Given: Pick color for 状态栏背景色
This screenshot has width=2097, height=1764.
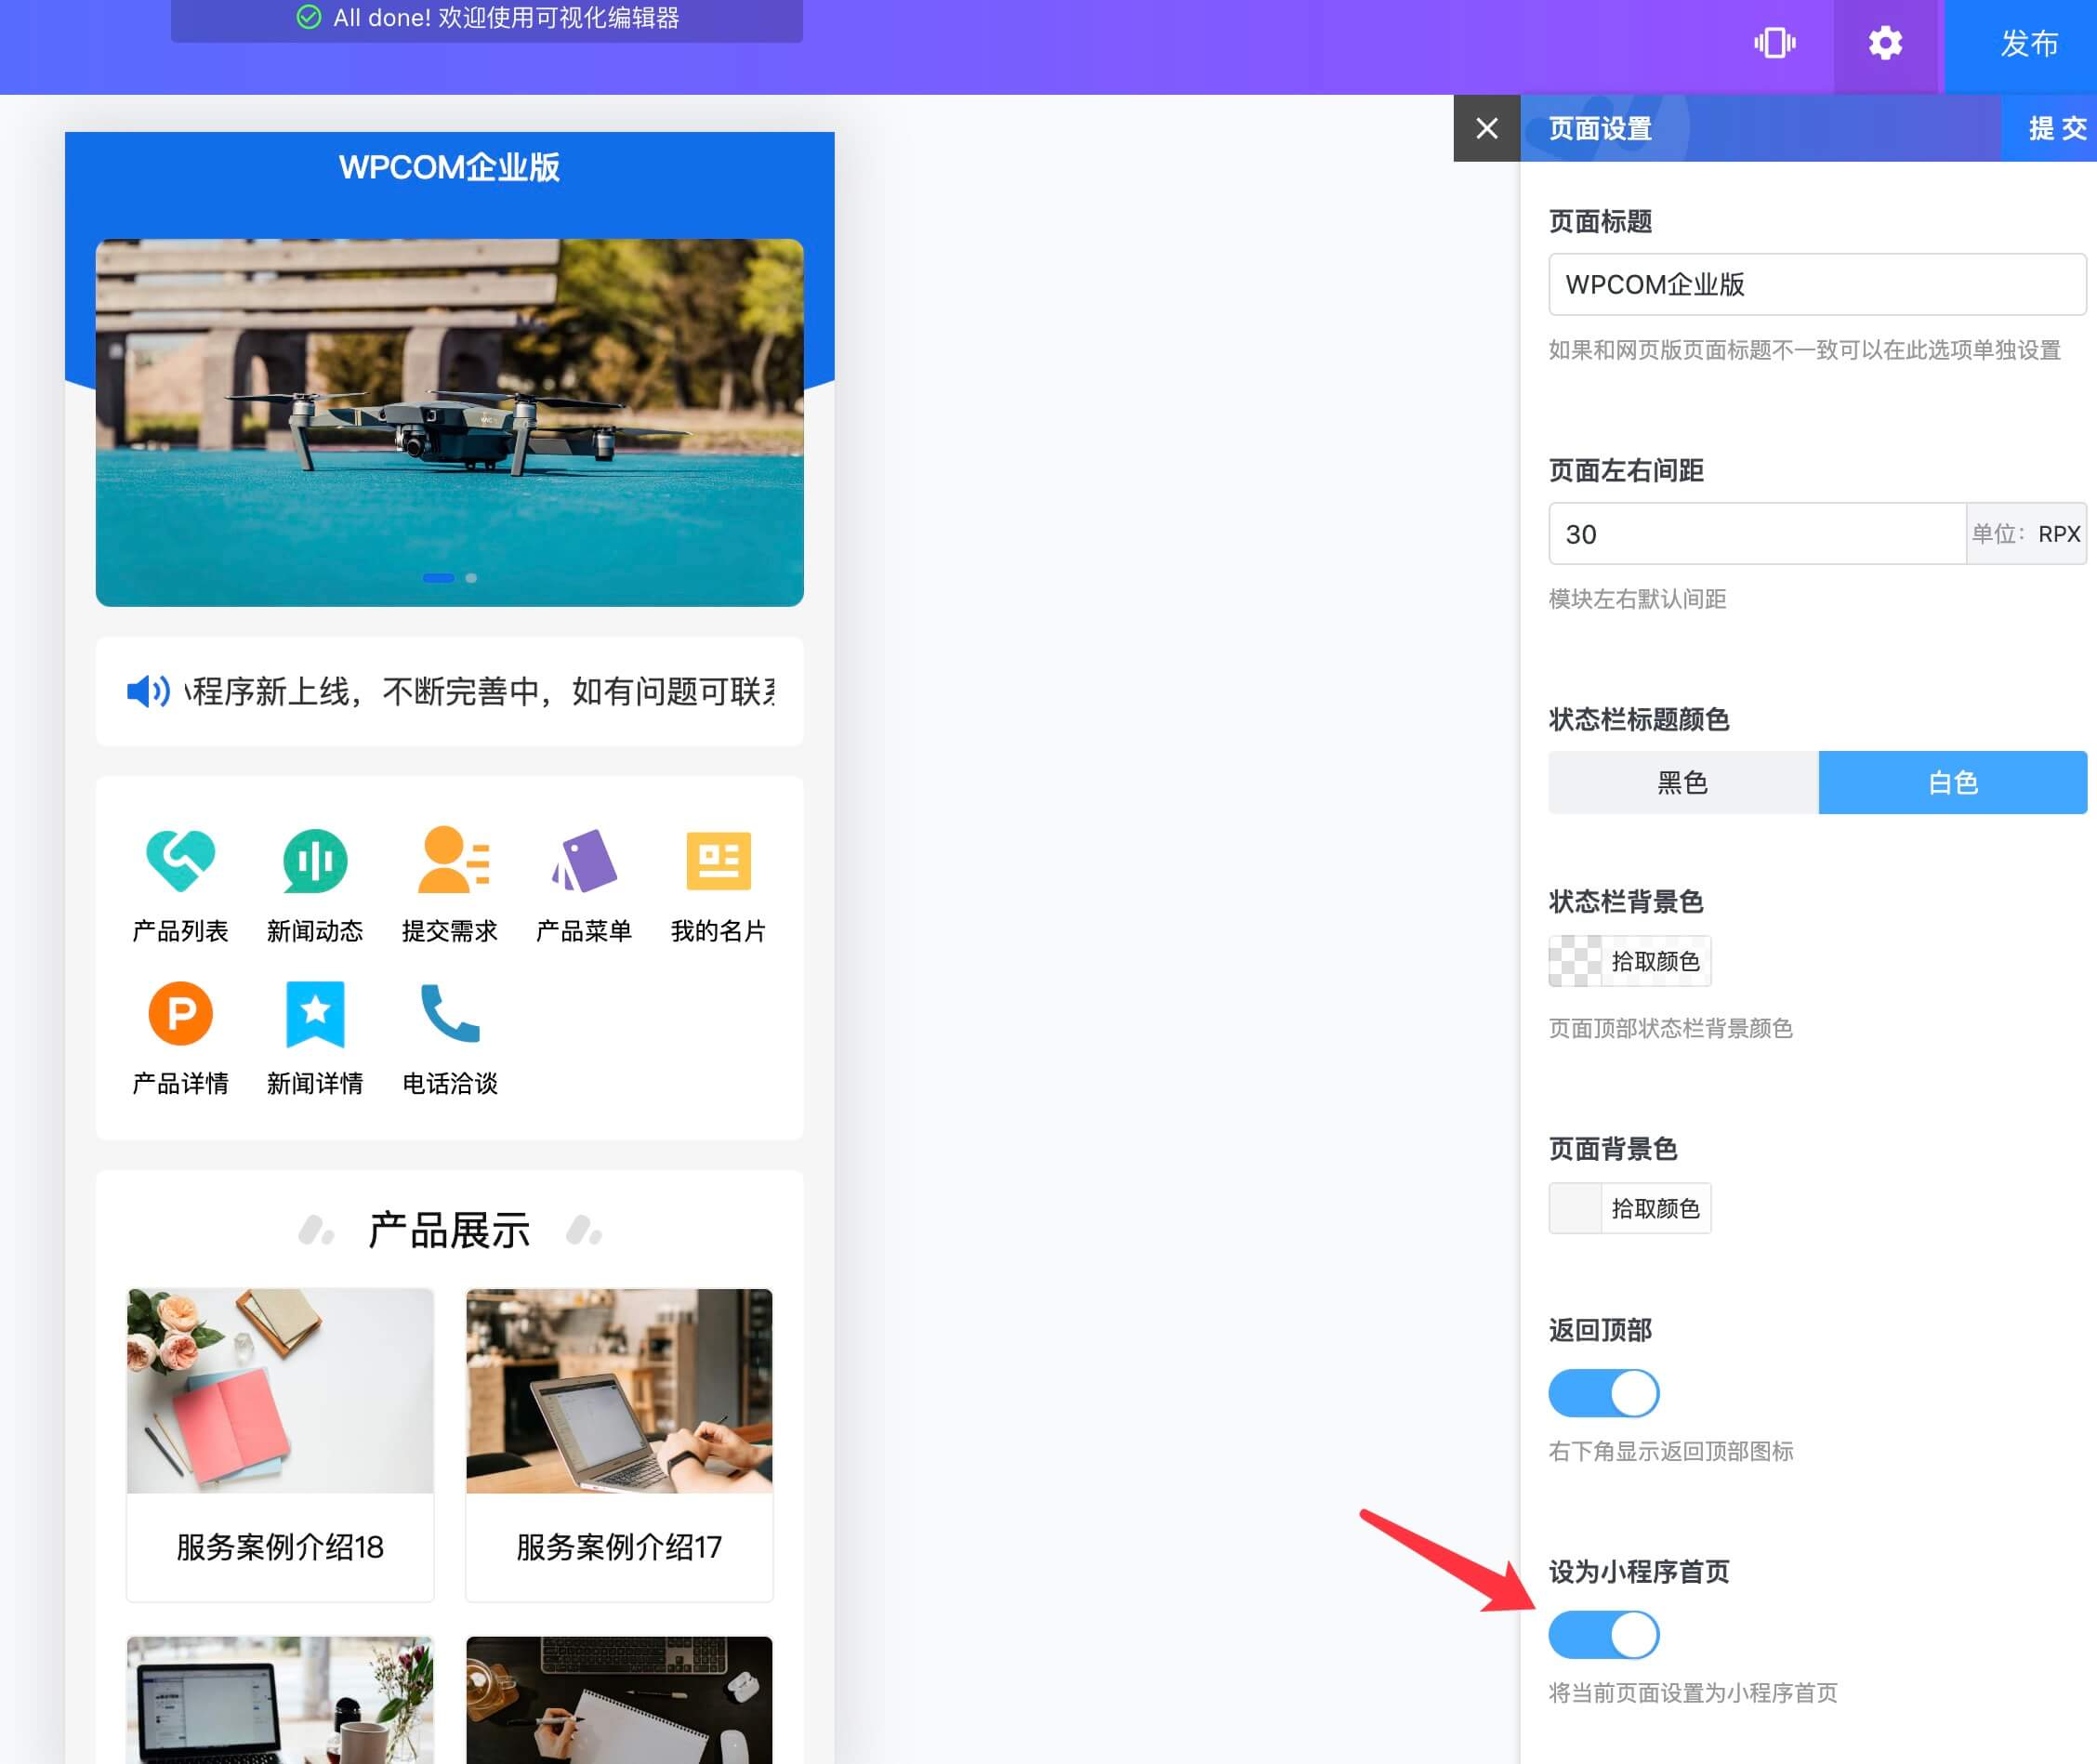Looking at the screenshot, I should 1655,961.
